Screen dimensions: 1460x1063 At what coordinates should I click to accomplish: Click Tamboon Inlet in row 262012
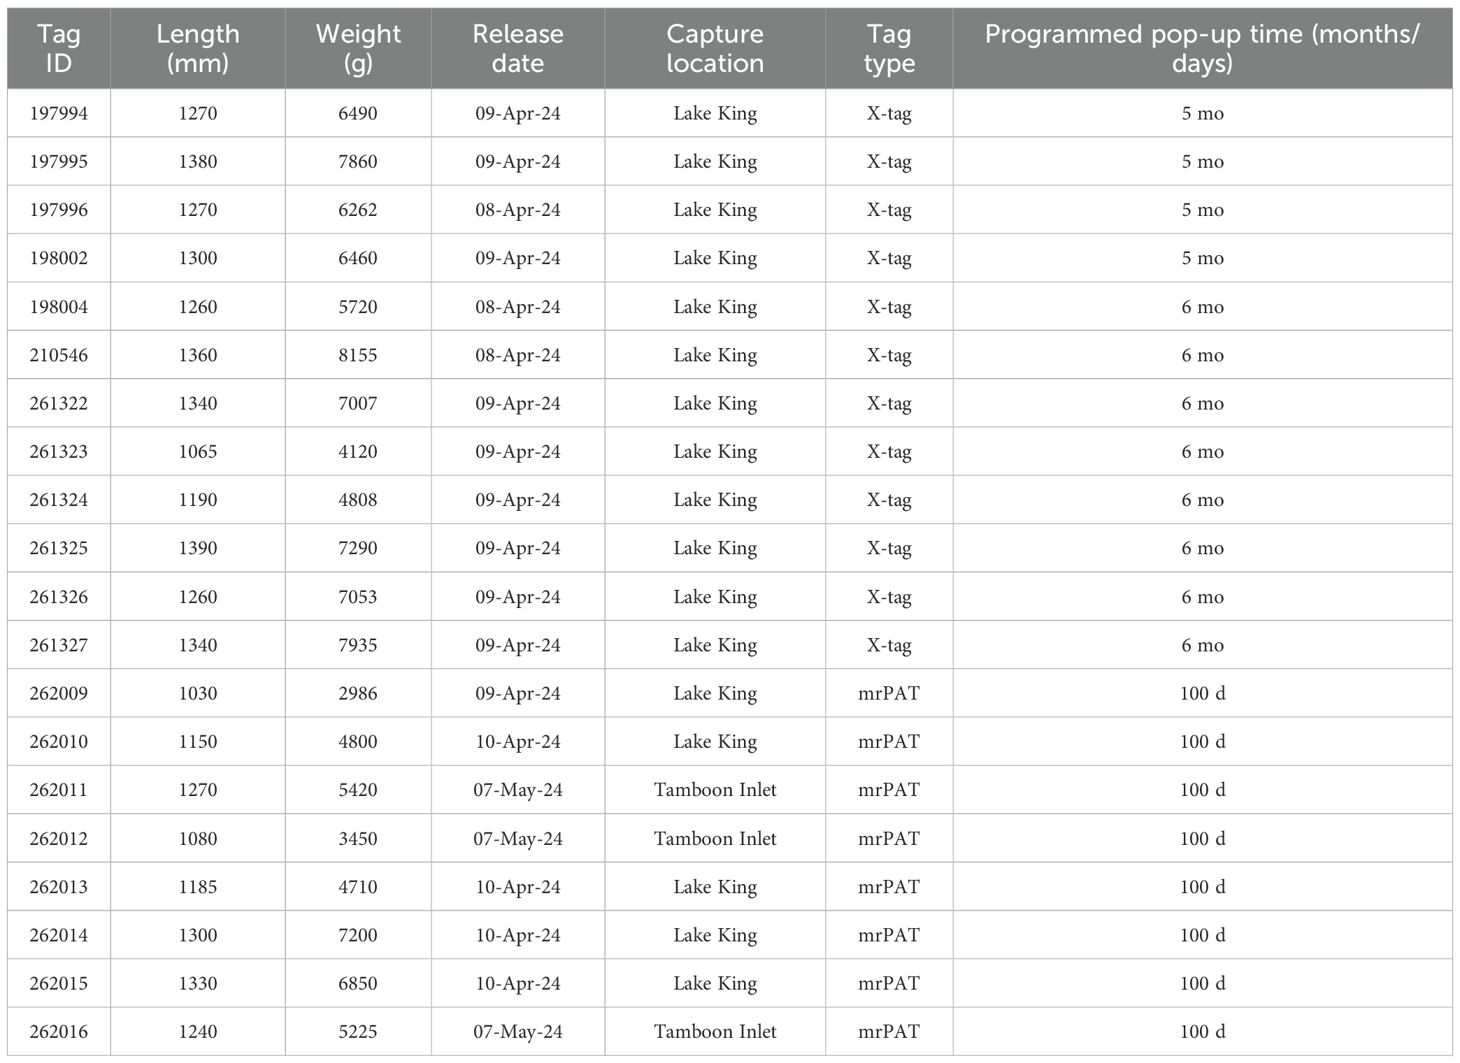point(715,839)
